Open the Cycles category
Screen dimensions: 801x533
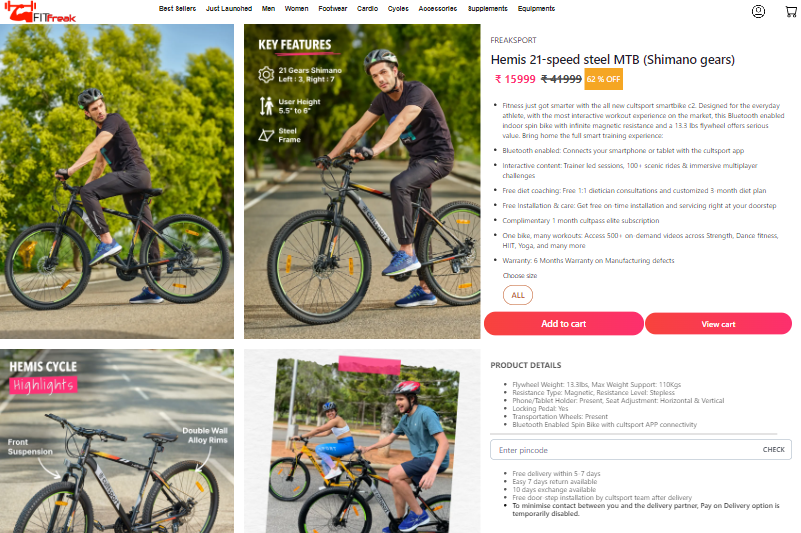398,9
